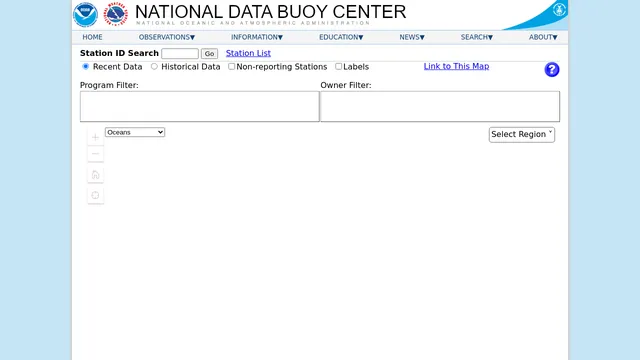Select the Recent Data radio button
640x360 pixels.
[x=86, y=67]
